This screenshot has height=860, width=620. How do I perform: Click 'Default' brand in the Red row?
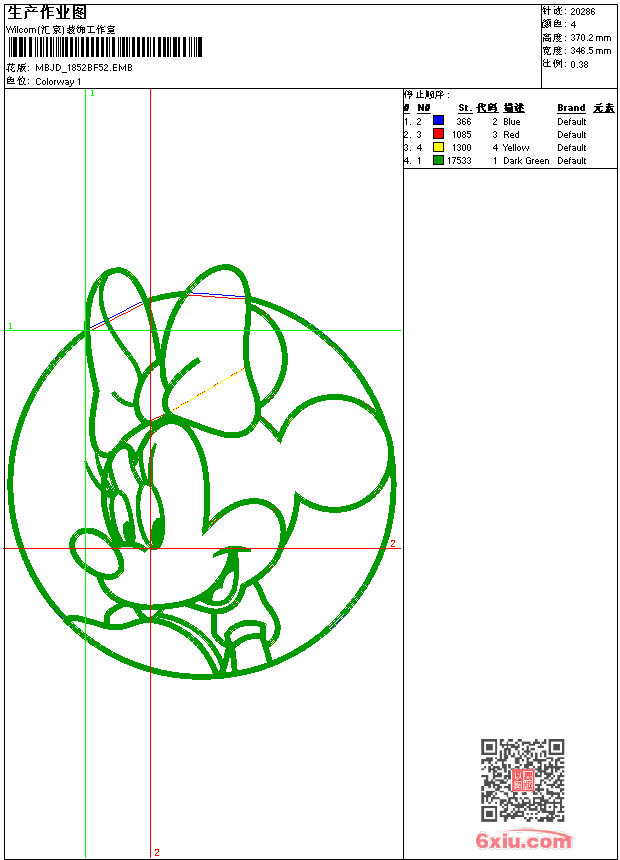(x=572, y=135)
